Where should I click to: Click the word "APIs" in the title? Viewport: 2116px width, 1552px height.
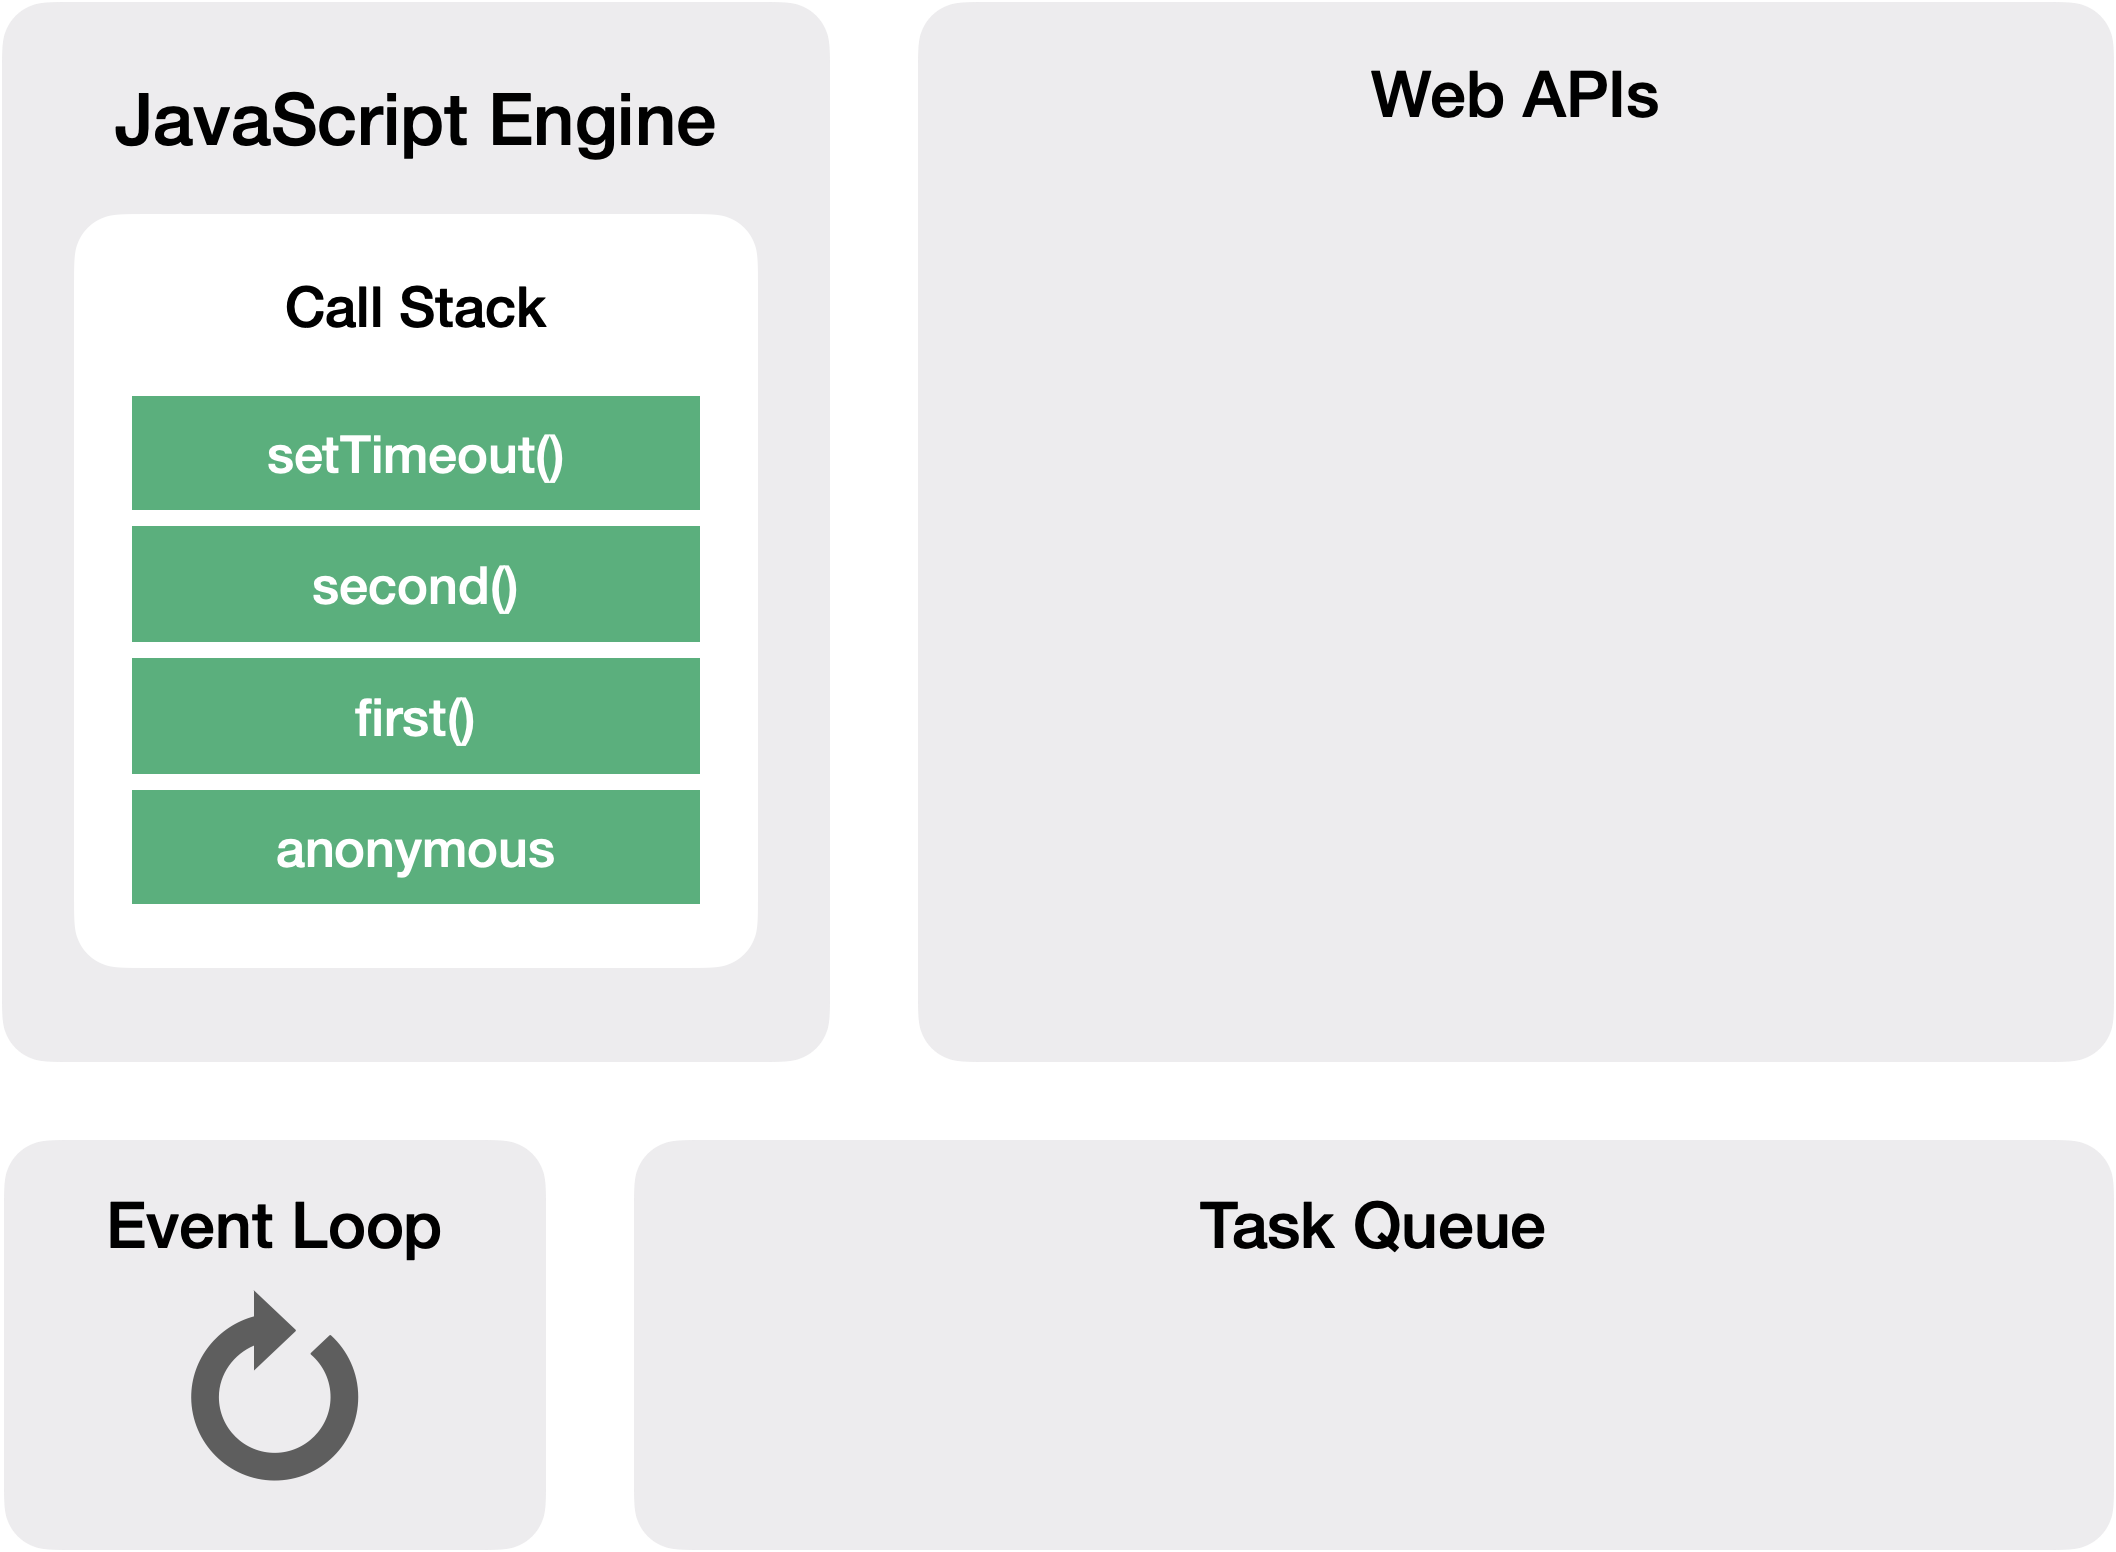coord(1591,96)
